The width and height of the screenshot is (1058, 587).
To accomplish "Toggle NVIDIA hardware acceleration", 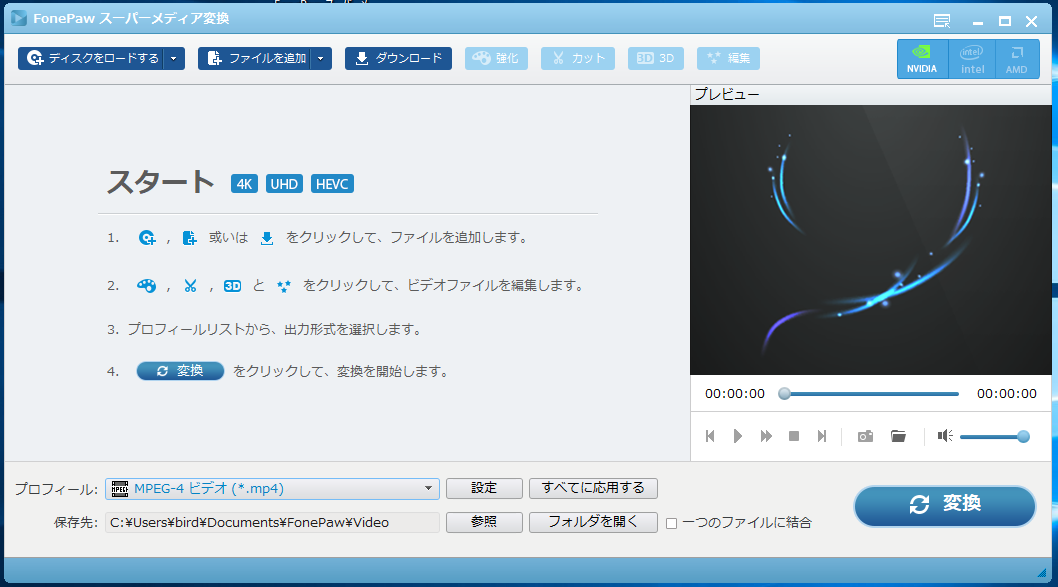I will 922,59.
